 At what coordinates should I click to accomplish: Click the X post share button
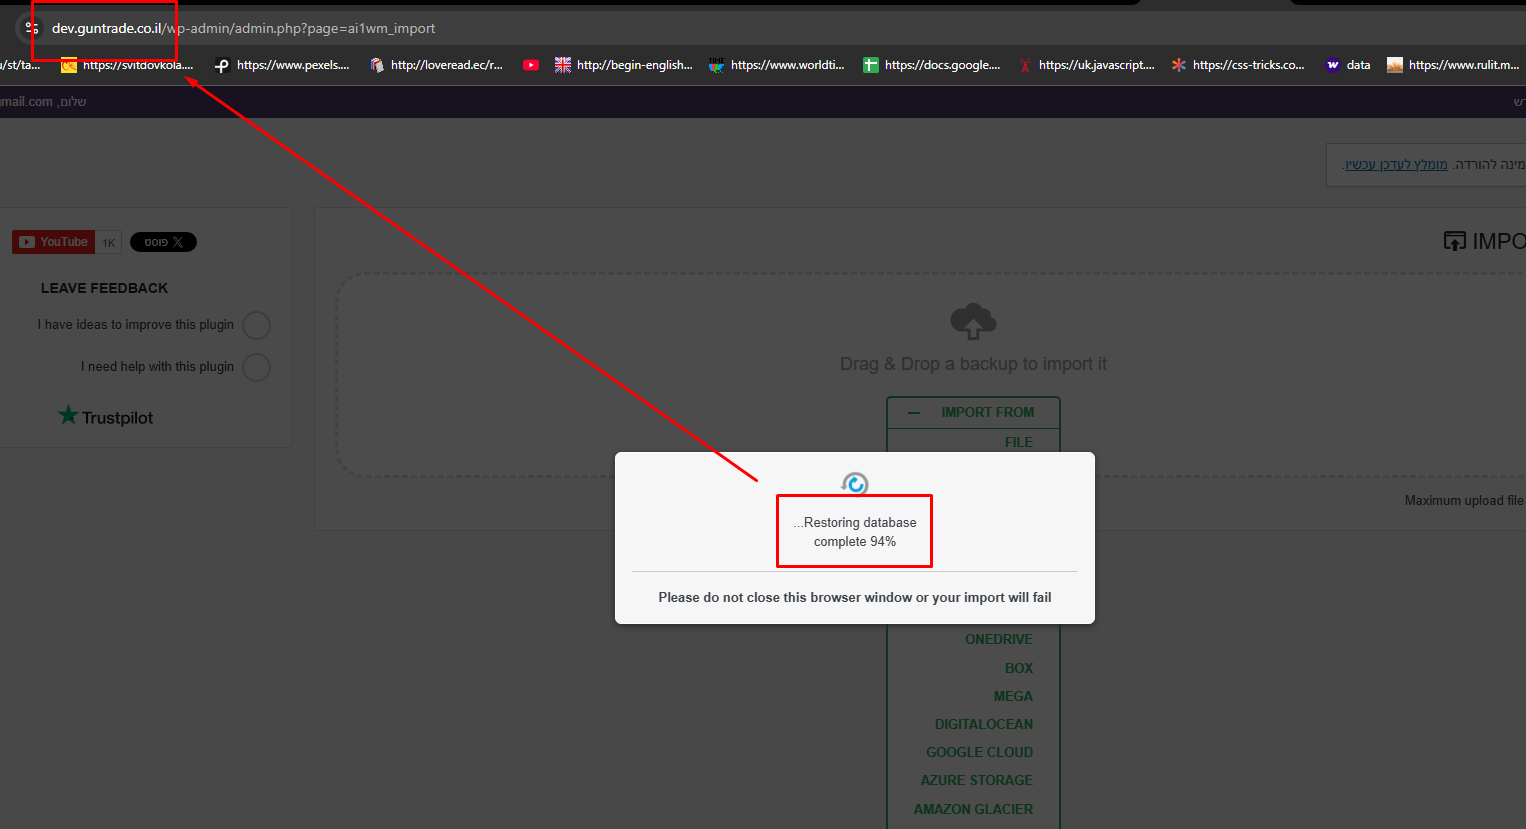tap(163, 242)
